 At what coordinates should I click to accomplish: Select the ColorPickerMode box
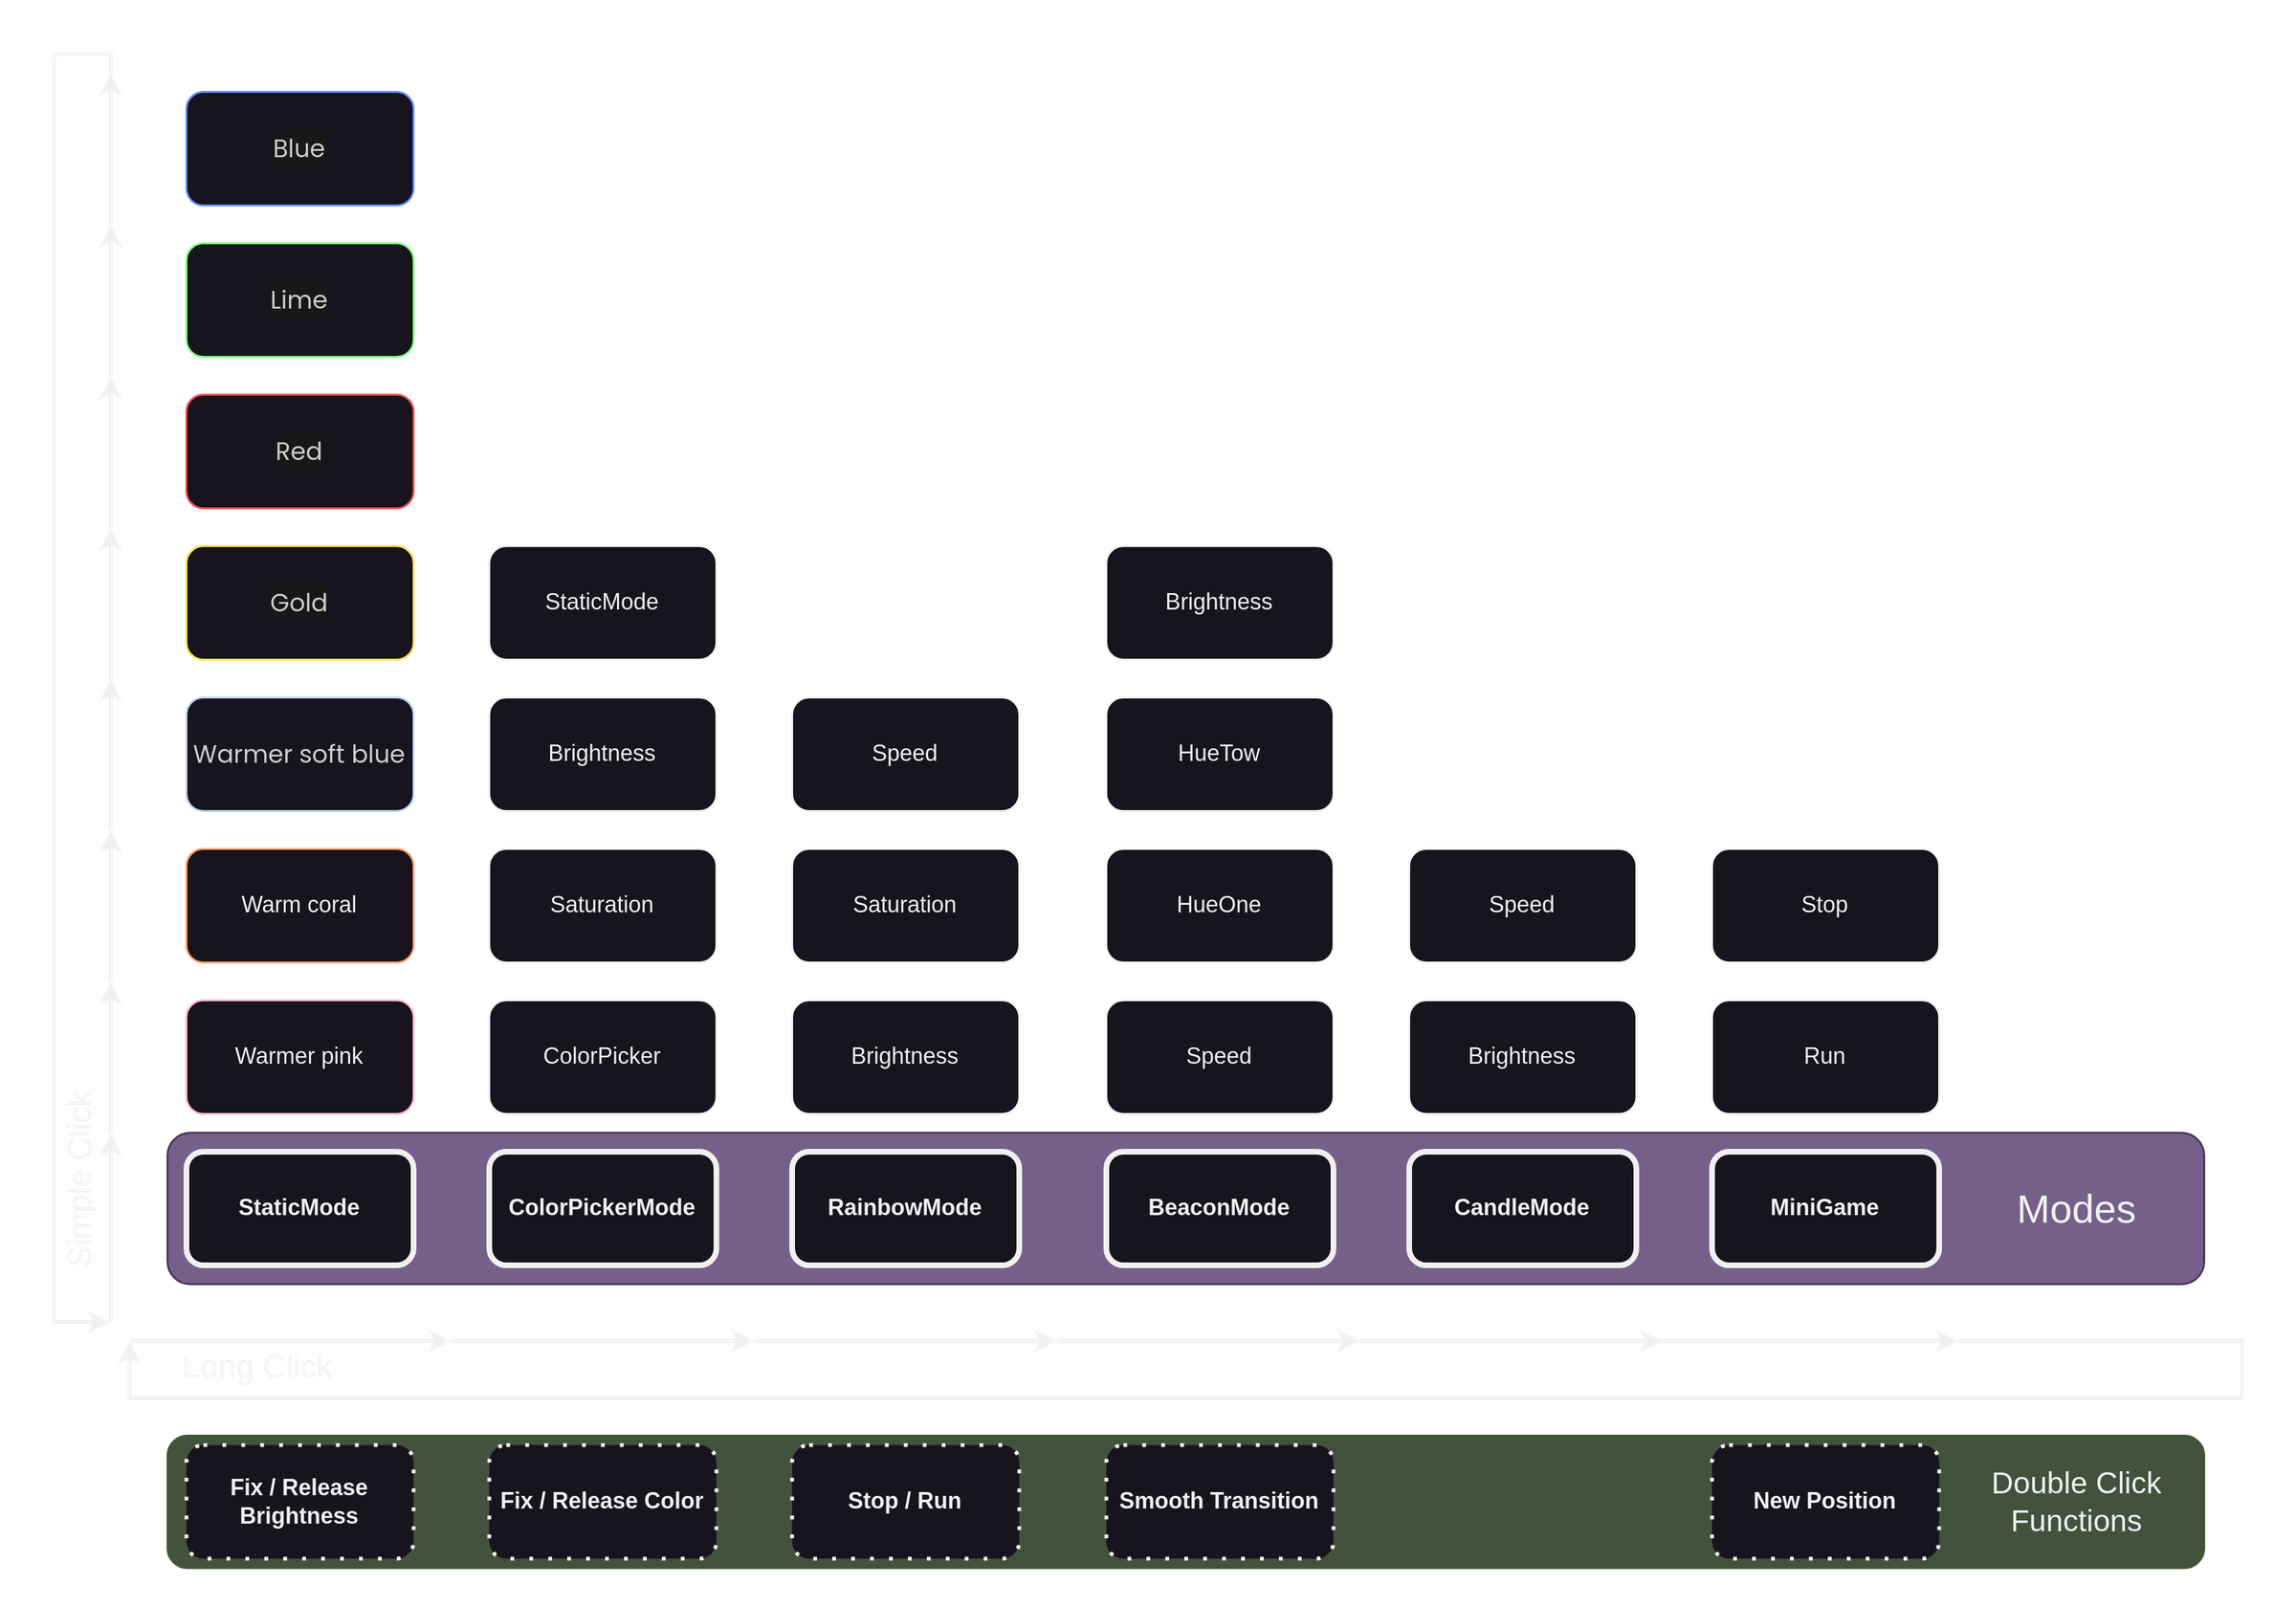tap(602, 1208)
